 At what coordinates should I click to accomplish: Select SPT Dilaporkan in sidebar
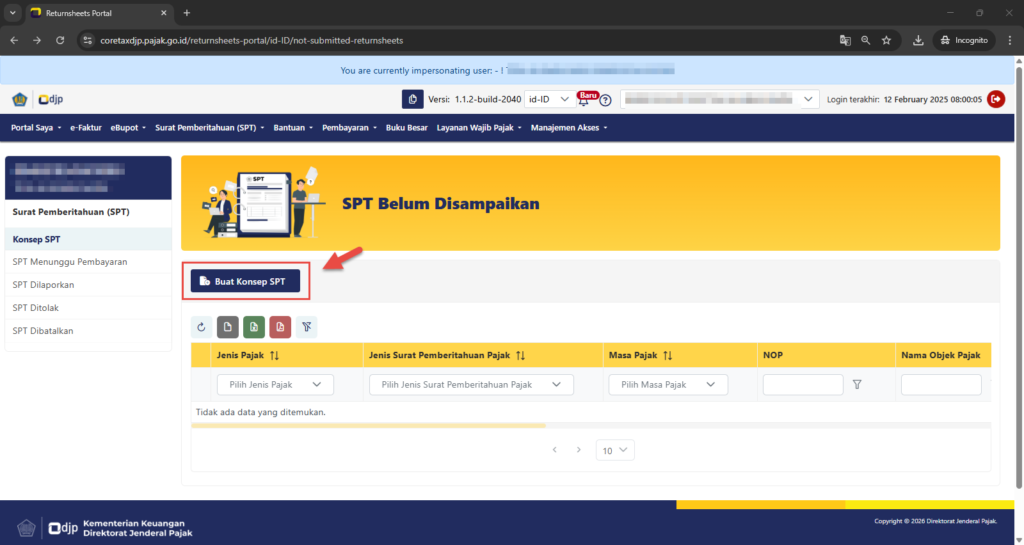pyautogui.click(x=44, y=285)
